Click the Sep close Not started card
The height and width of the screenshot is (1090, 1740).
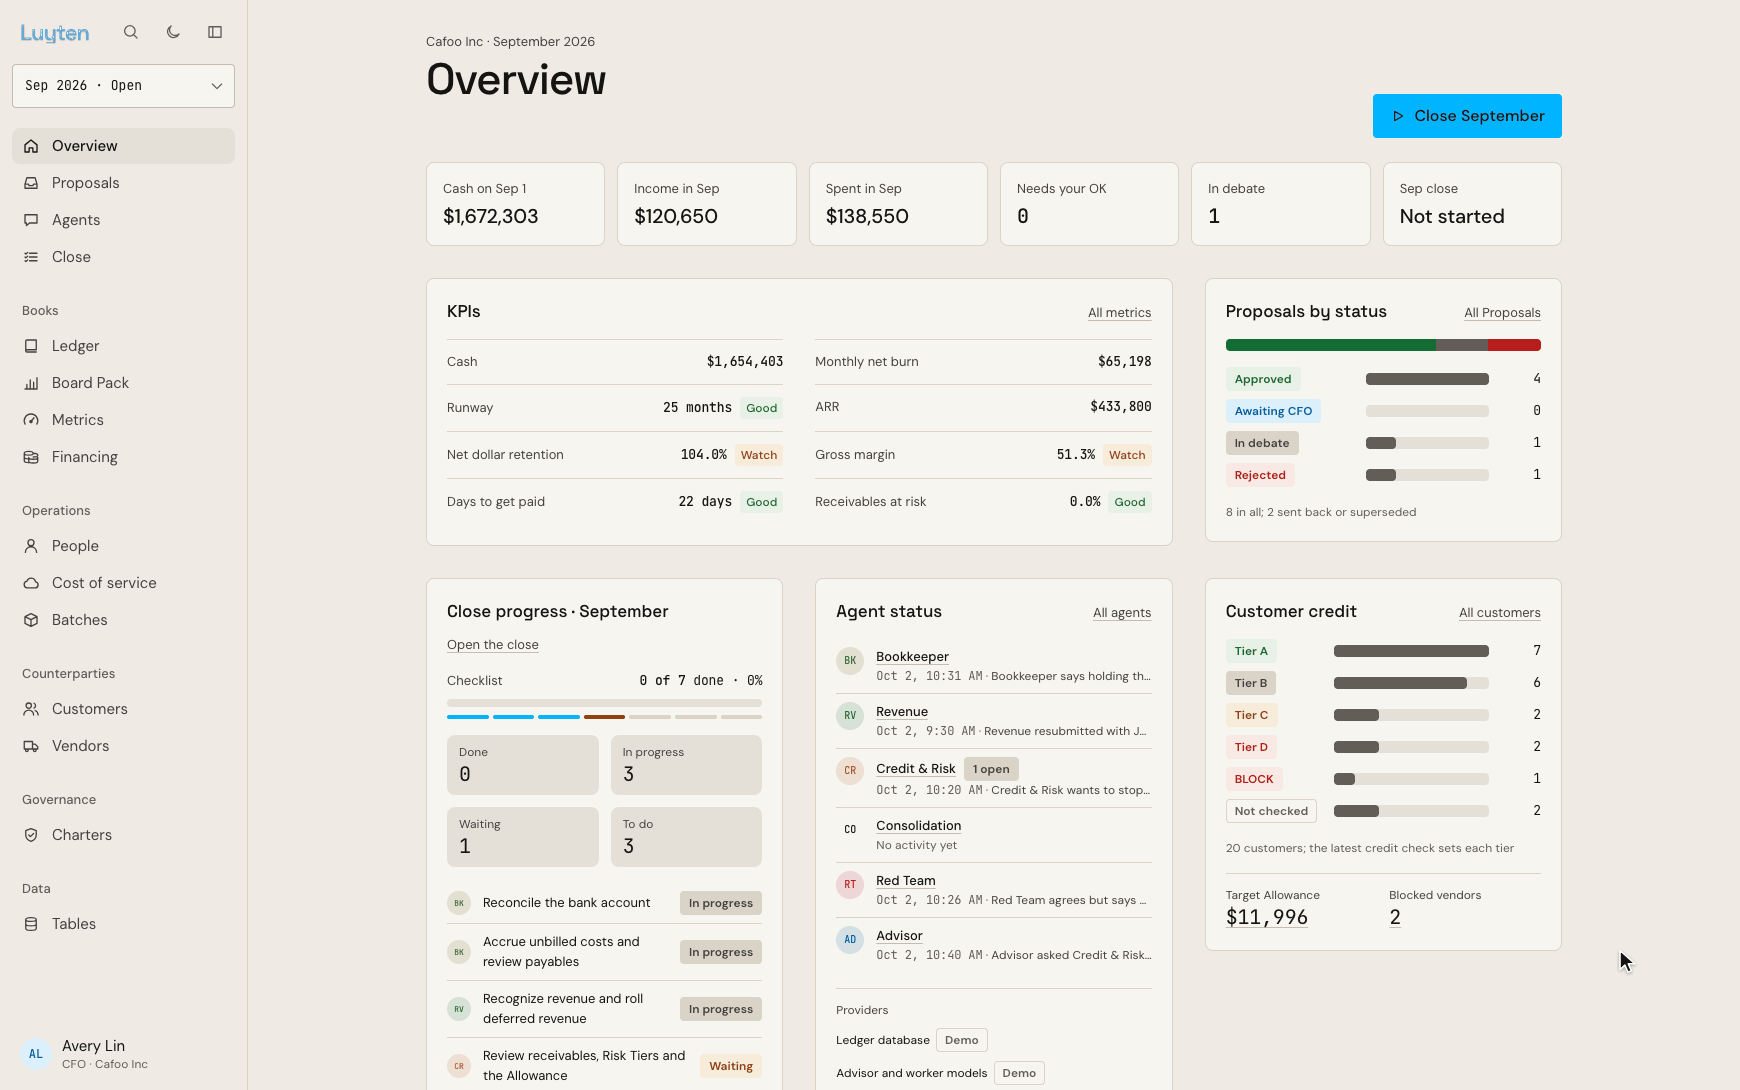click(1472, 204)
